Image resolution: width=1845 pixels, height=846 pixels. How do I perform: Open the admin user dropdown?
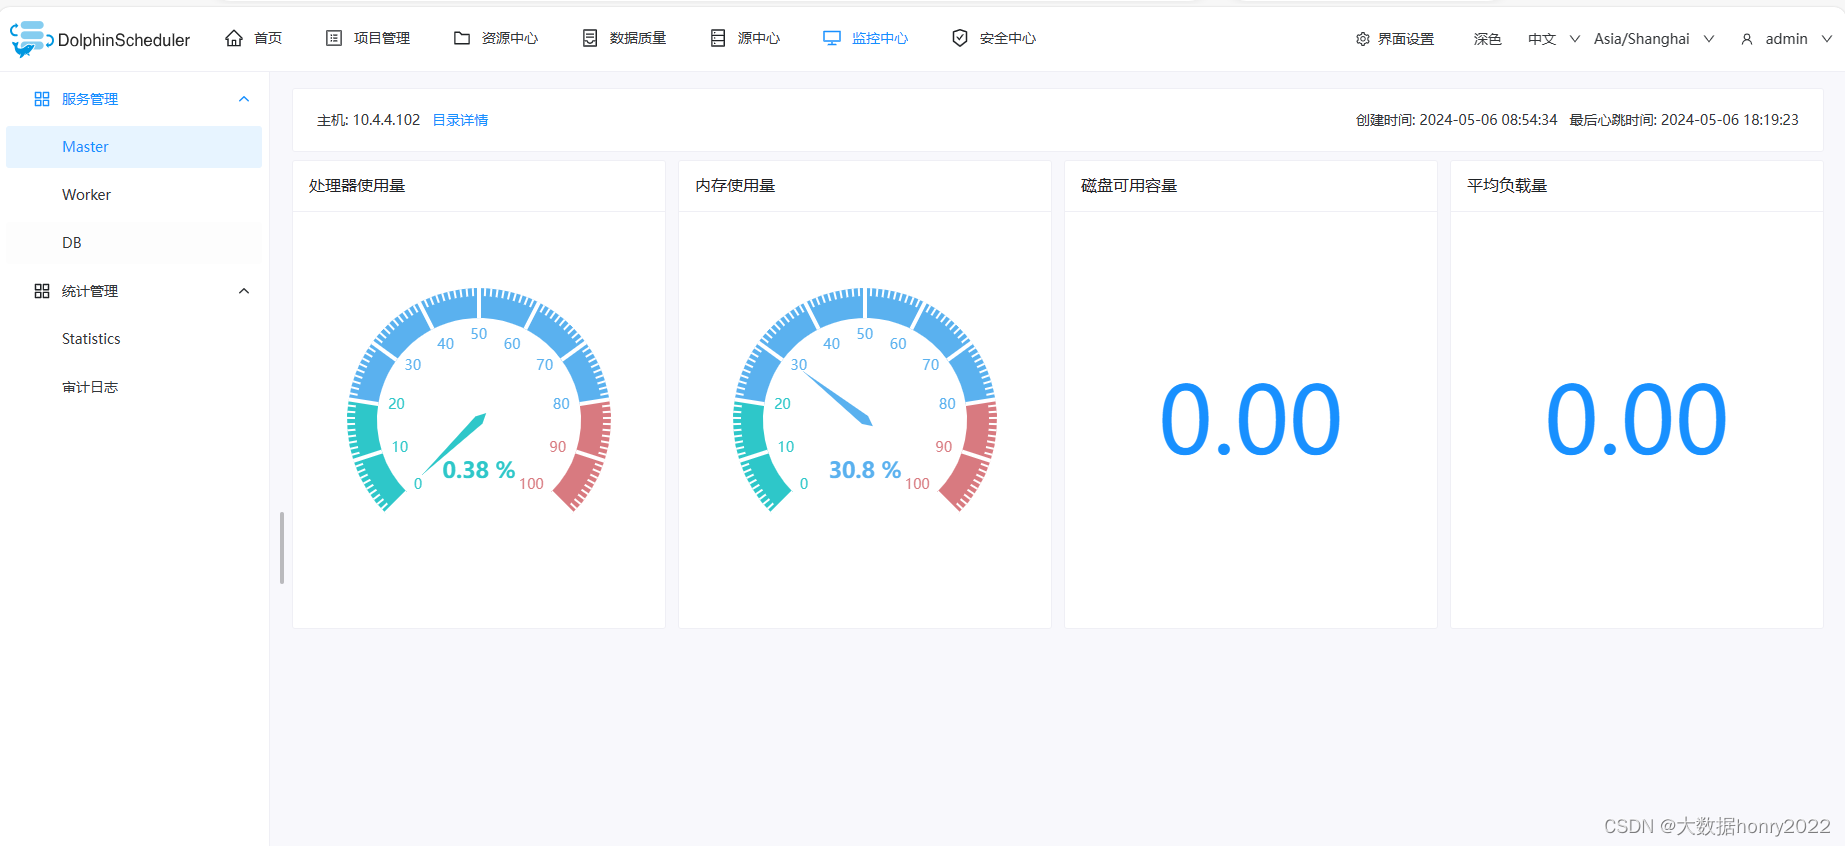(1786, 39)
